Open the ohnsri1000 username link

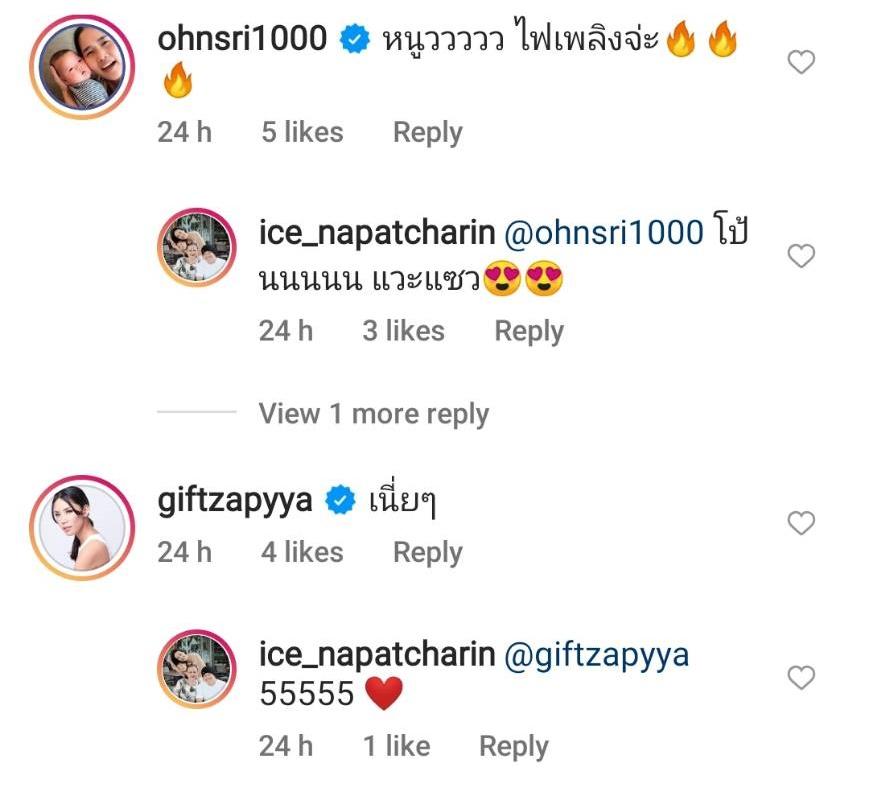point(242,39)
